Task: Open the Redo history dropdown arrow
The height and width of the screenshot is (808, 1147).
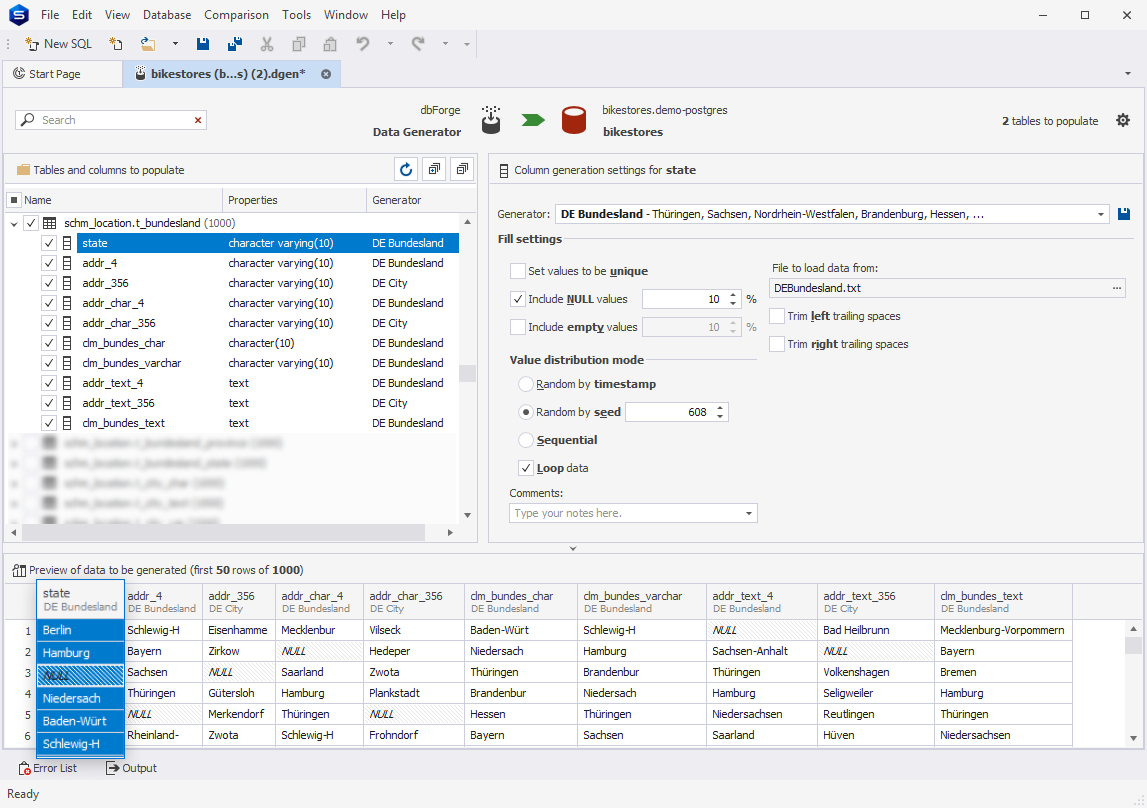Action: [445, 44]
